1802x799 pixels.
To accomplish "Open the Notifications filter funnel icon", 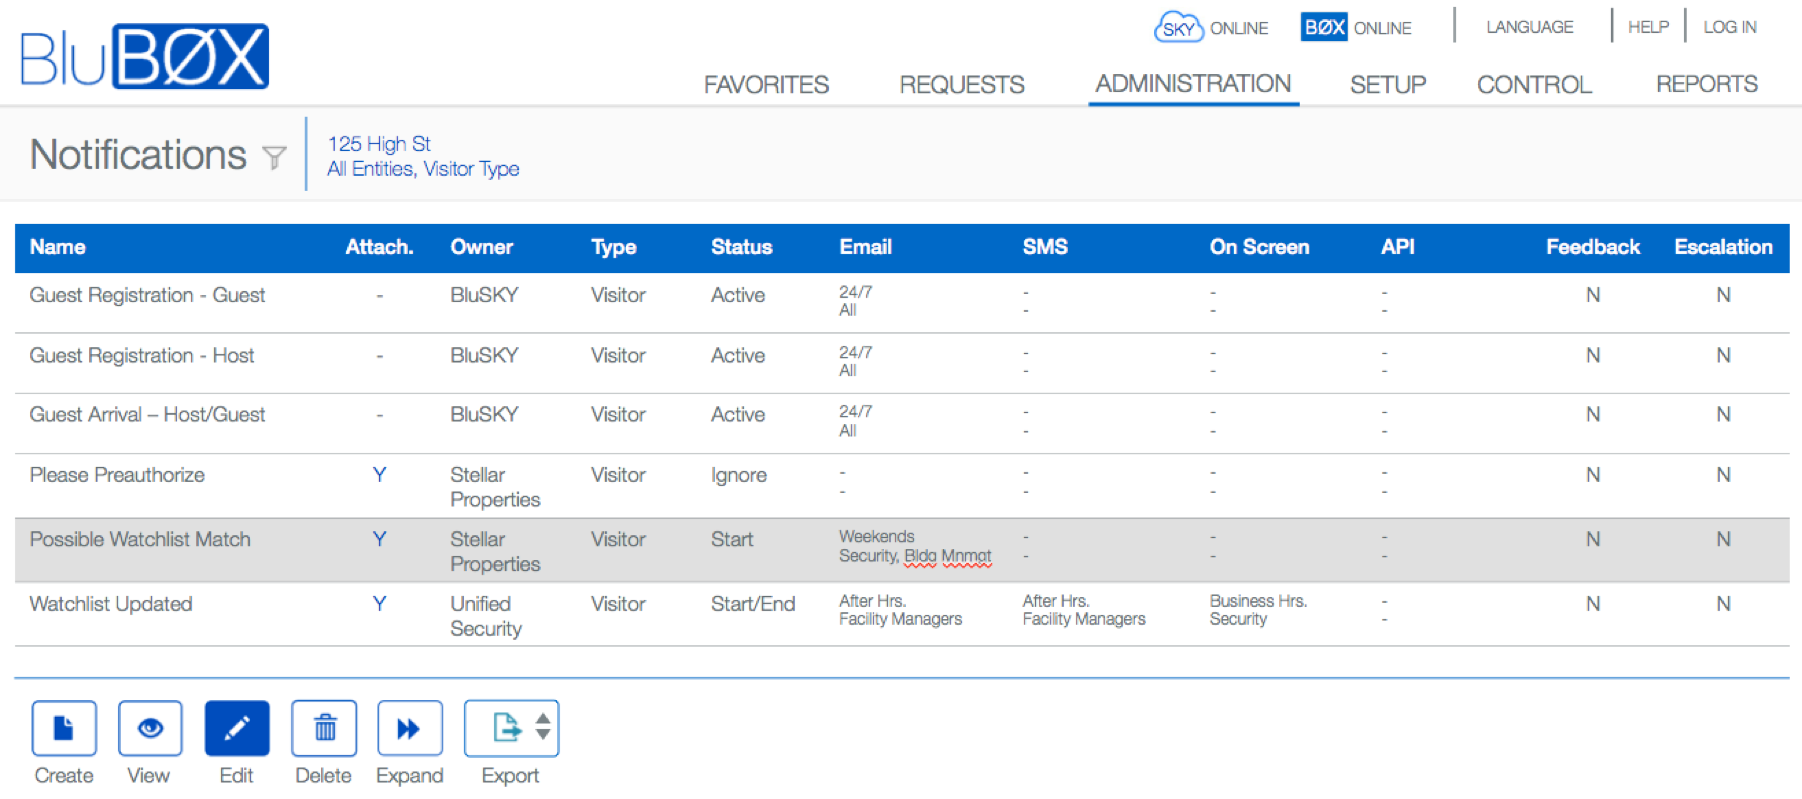I will (x=274, y=157).
